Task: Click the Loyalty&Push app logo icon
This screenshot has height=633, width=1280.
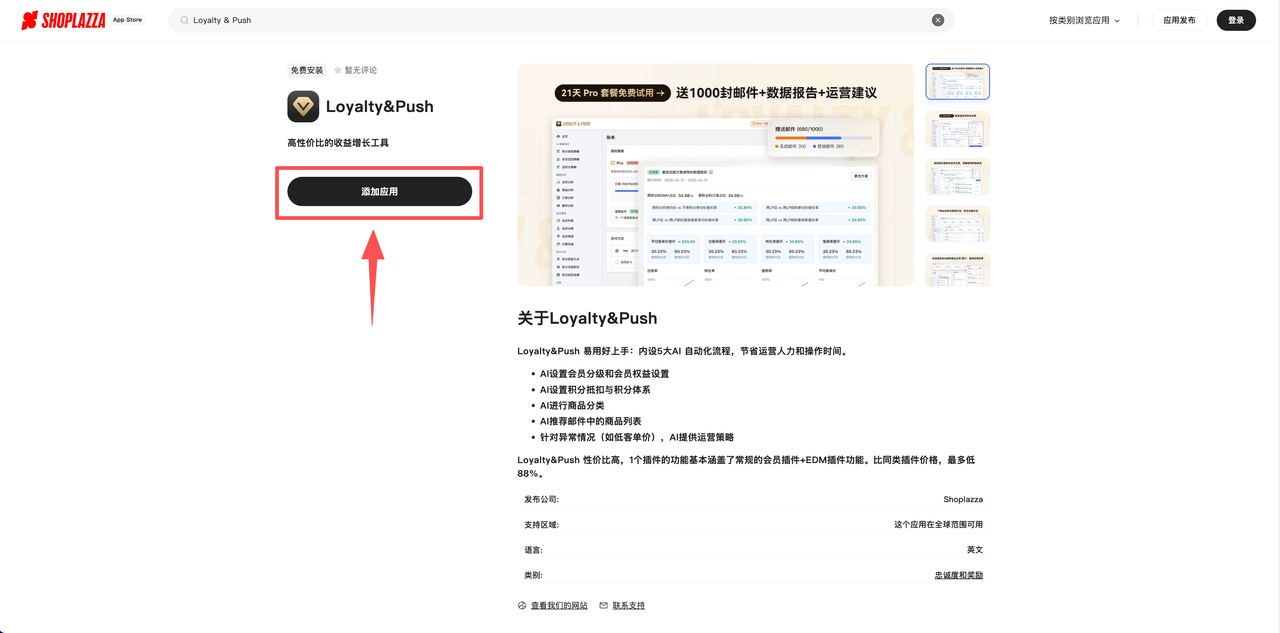Action: click(303, 106)
